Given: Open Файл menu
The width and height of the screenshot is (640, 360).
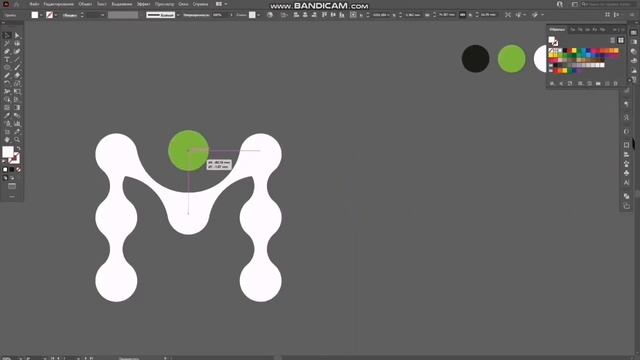Looking at the screenshot, I should coord(34,4).
